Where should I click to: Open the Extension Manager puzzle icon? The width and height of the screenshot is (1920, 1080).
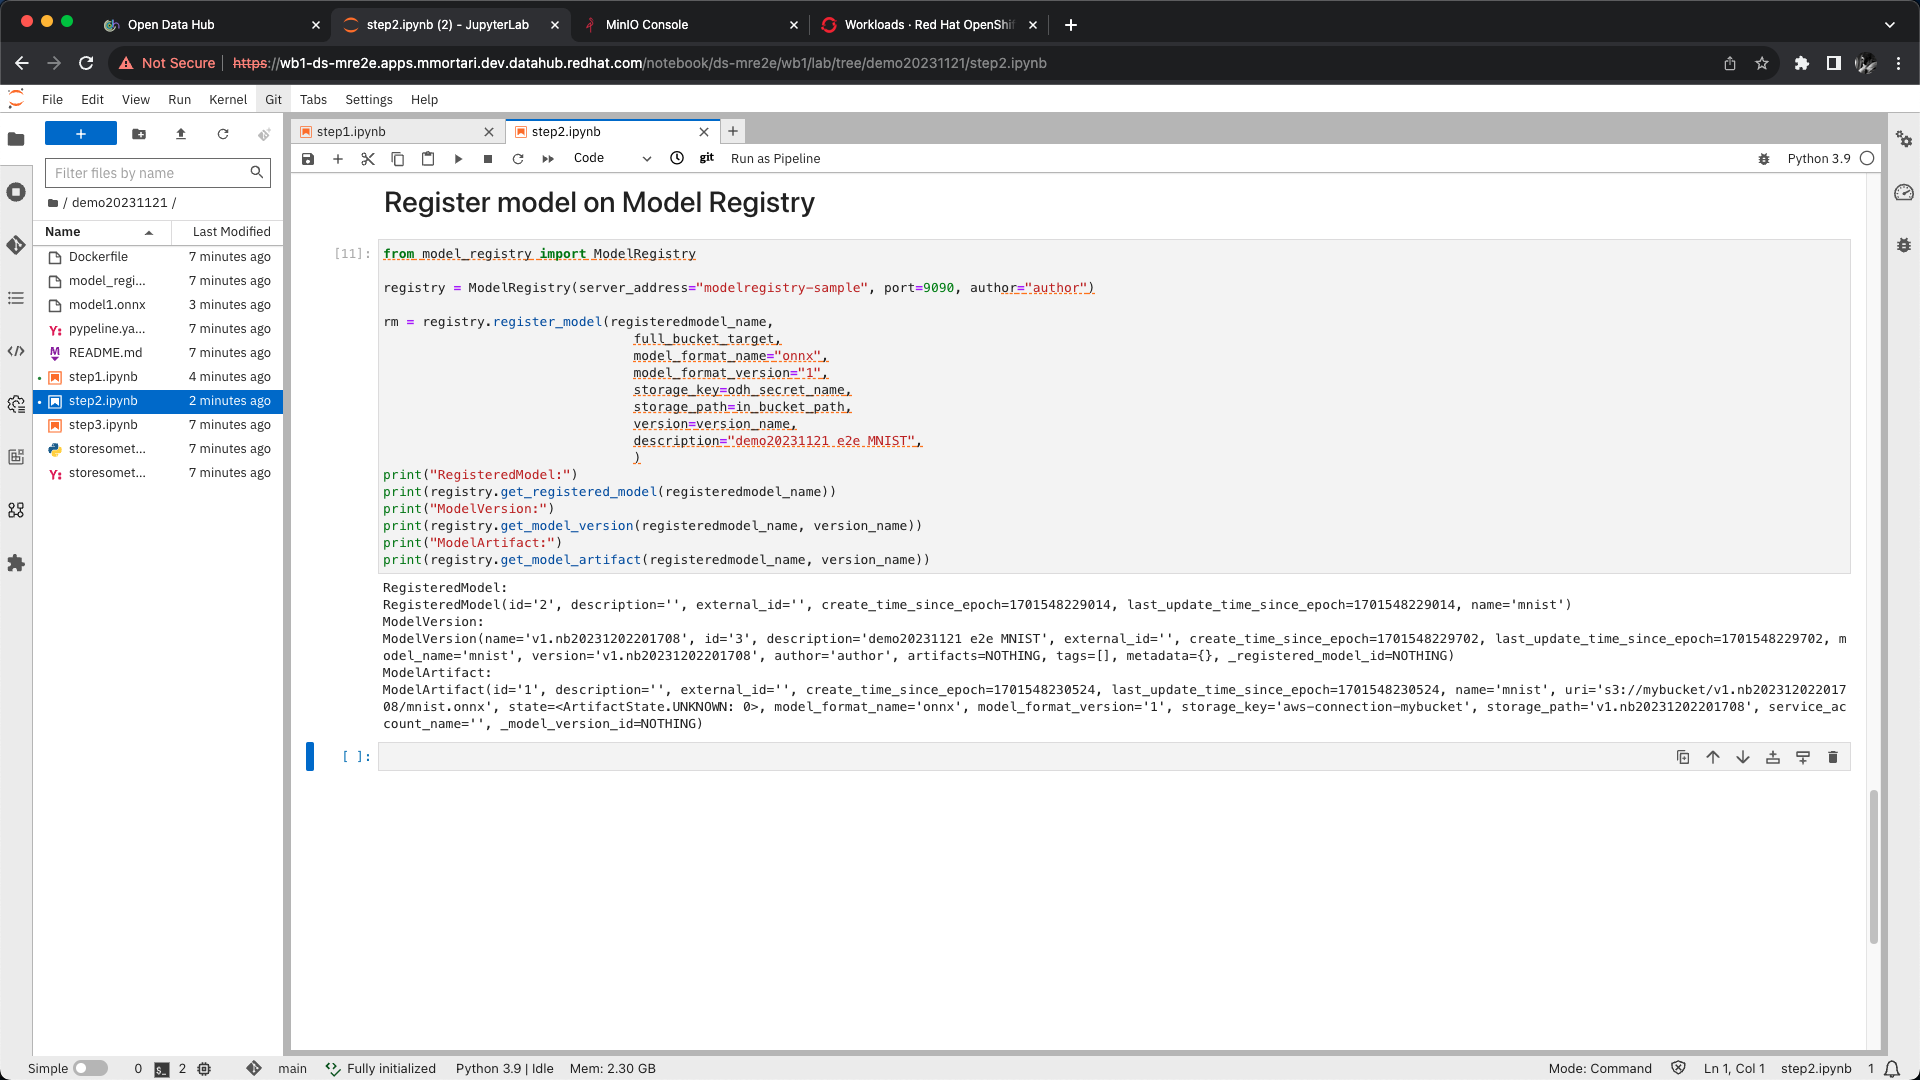pos(16,563)
